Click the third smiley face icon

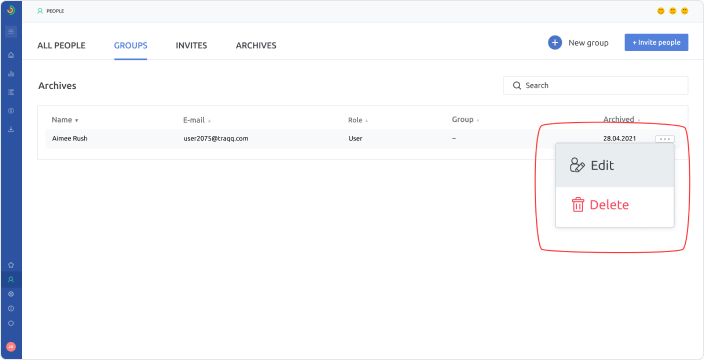pos(685,11)
